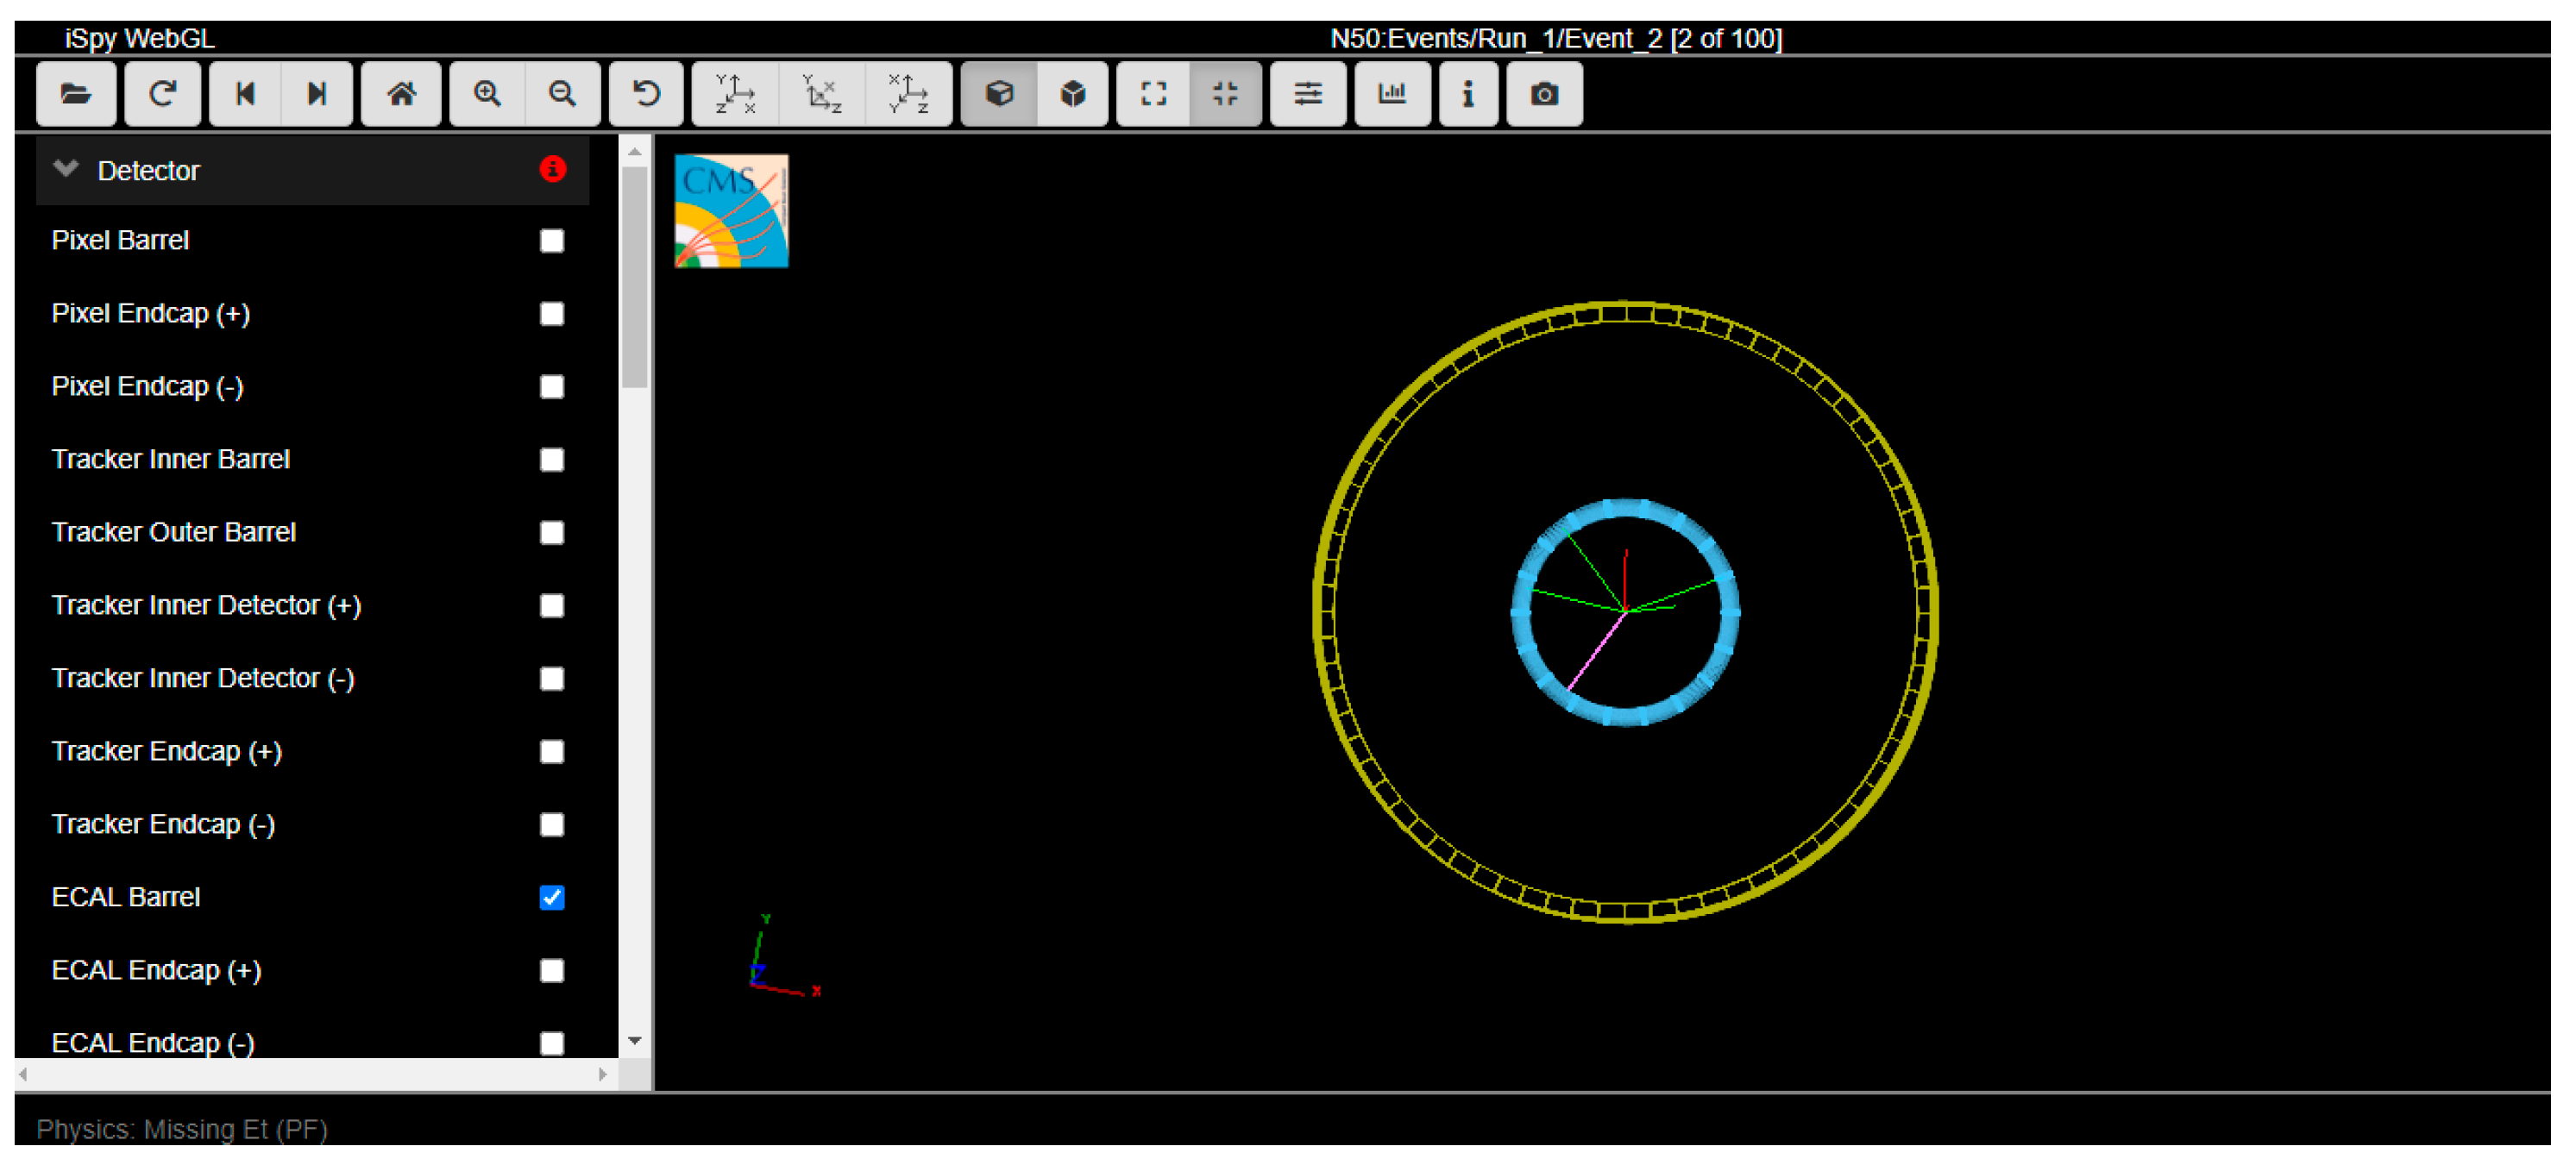
Task: Click the tree panel scroll down arrow
Action: (634, 1041)
